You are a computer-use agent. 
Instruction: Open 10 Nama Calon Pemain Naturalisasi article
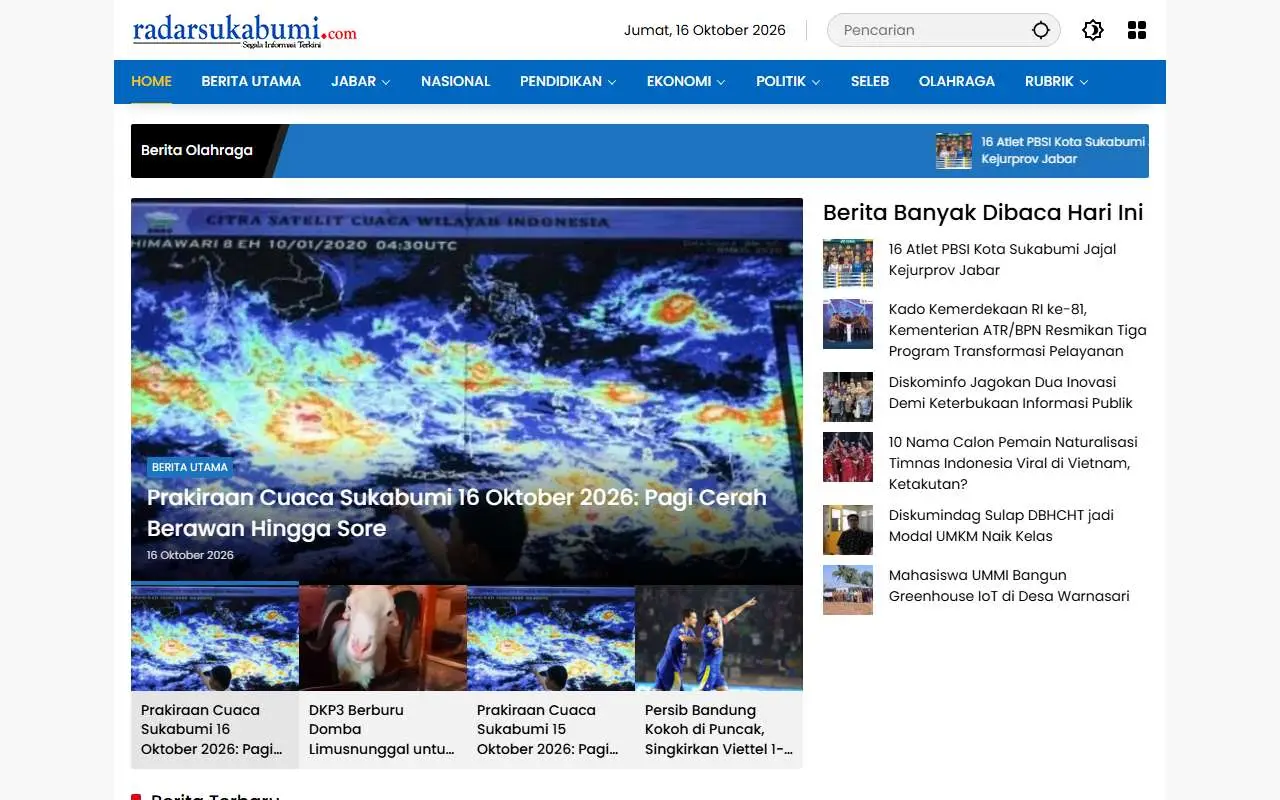[x=1013, y=463]
